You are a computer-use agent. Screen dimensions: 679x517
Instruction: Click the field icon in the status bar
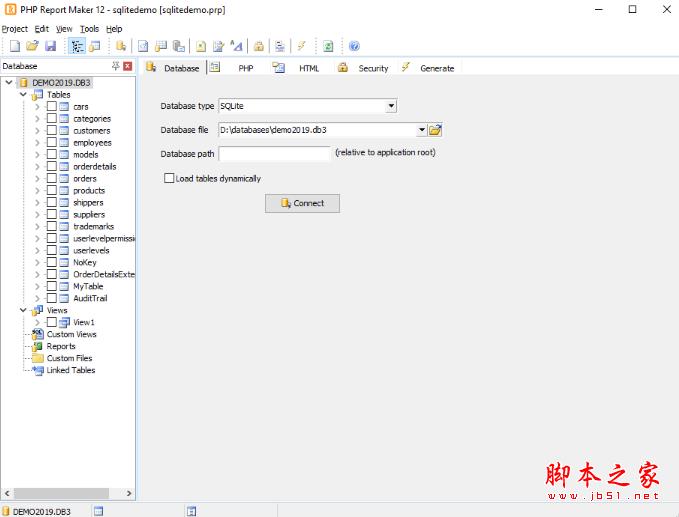click(191, 511)
